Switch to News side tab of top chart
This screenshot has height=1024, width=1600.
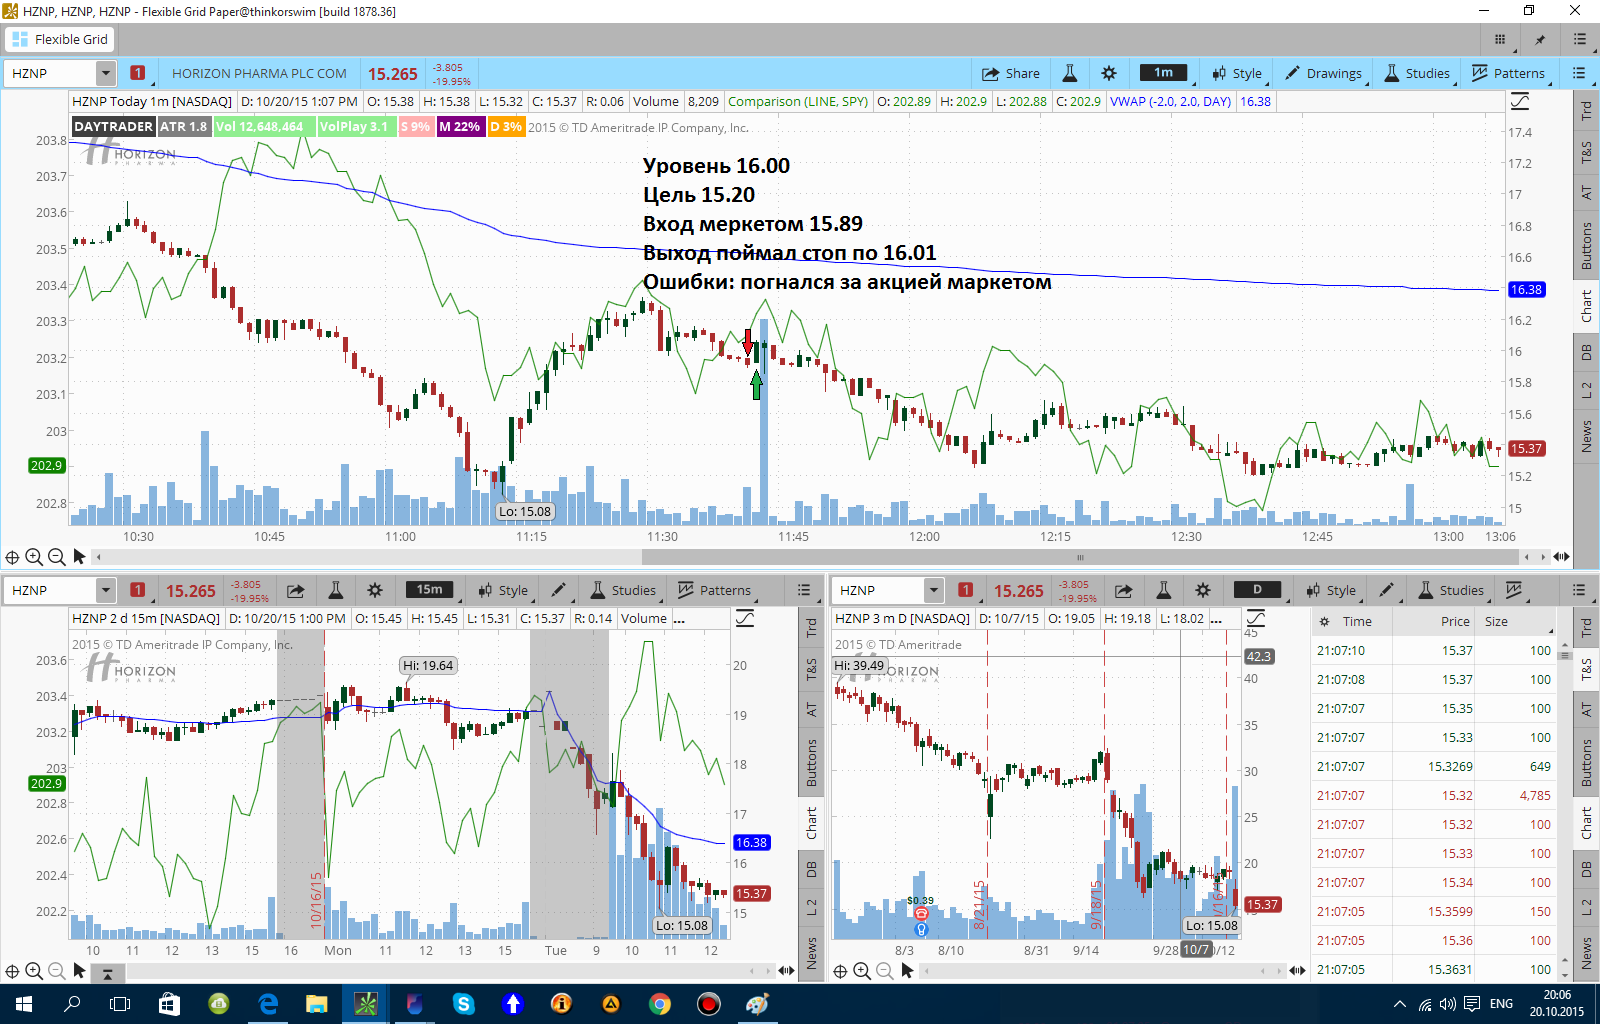pyautogui.click(x=1586, y=436)
